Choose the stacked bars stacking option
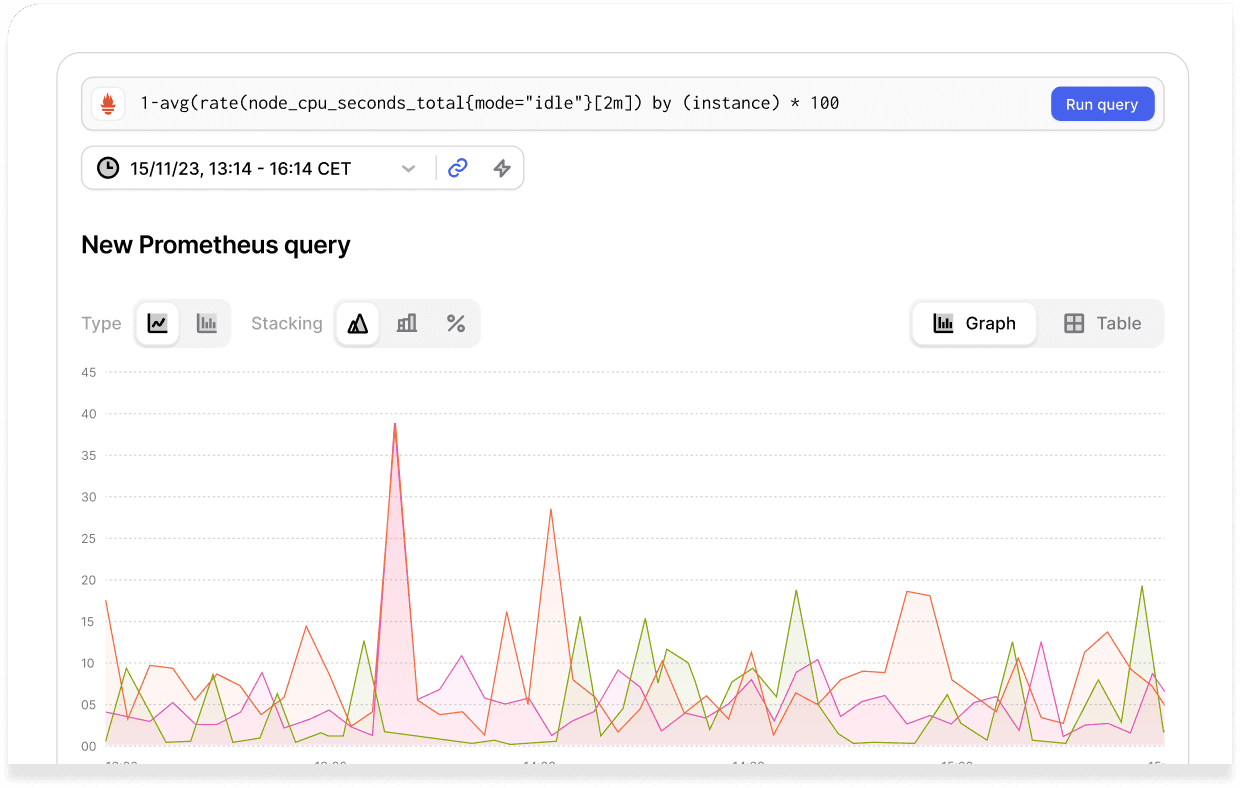This screenshot has width=1240, height=788. tap(406, 322)
